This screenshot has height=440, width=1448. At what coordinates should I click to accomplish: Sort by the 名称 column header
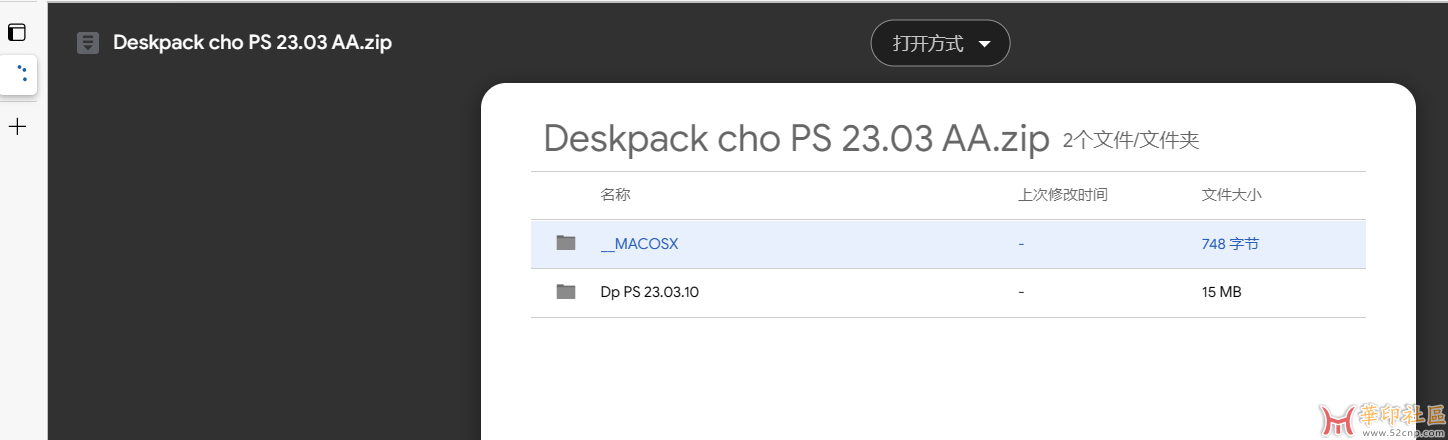pos(615,195)
